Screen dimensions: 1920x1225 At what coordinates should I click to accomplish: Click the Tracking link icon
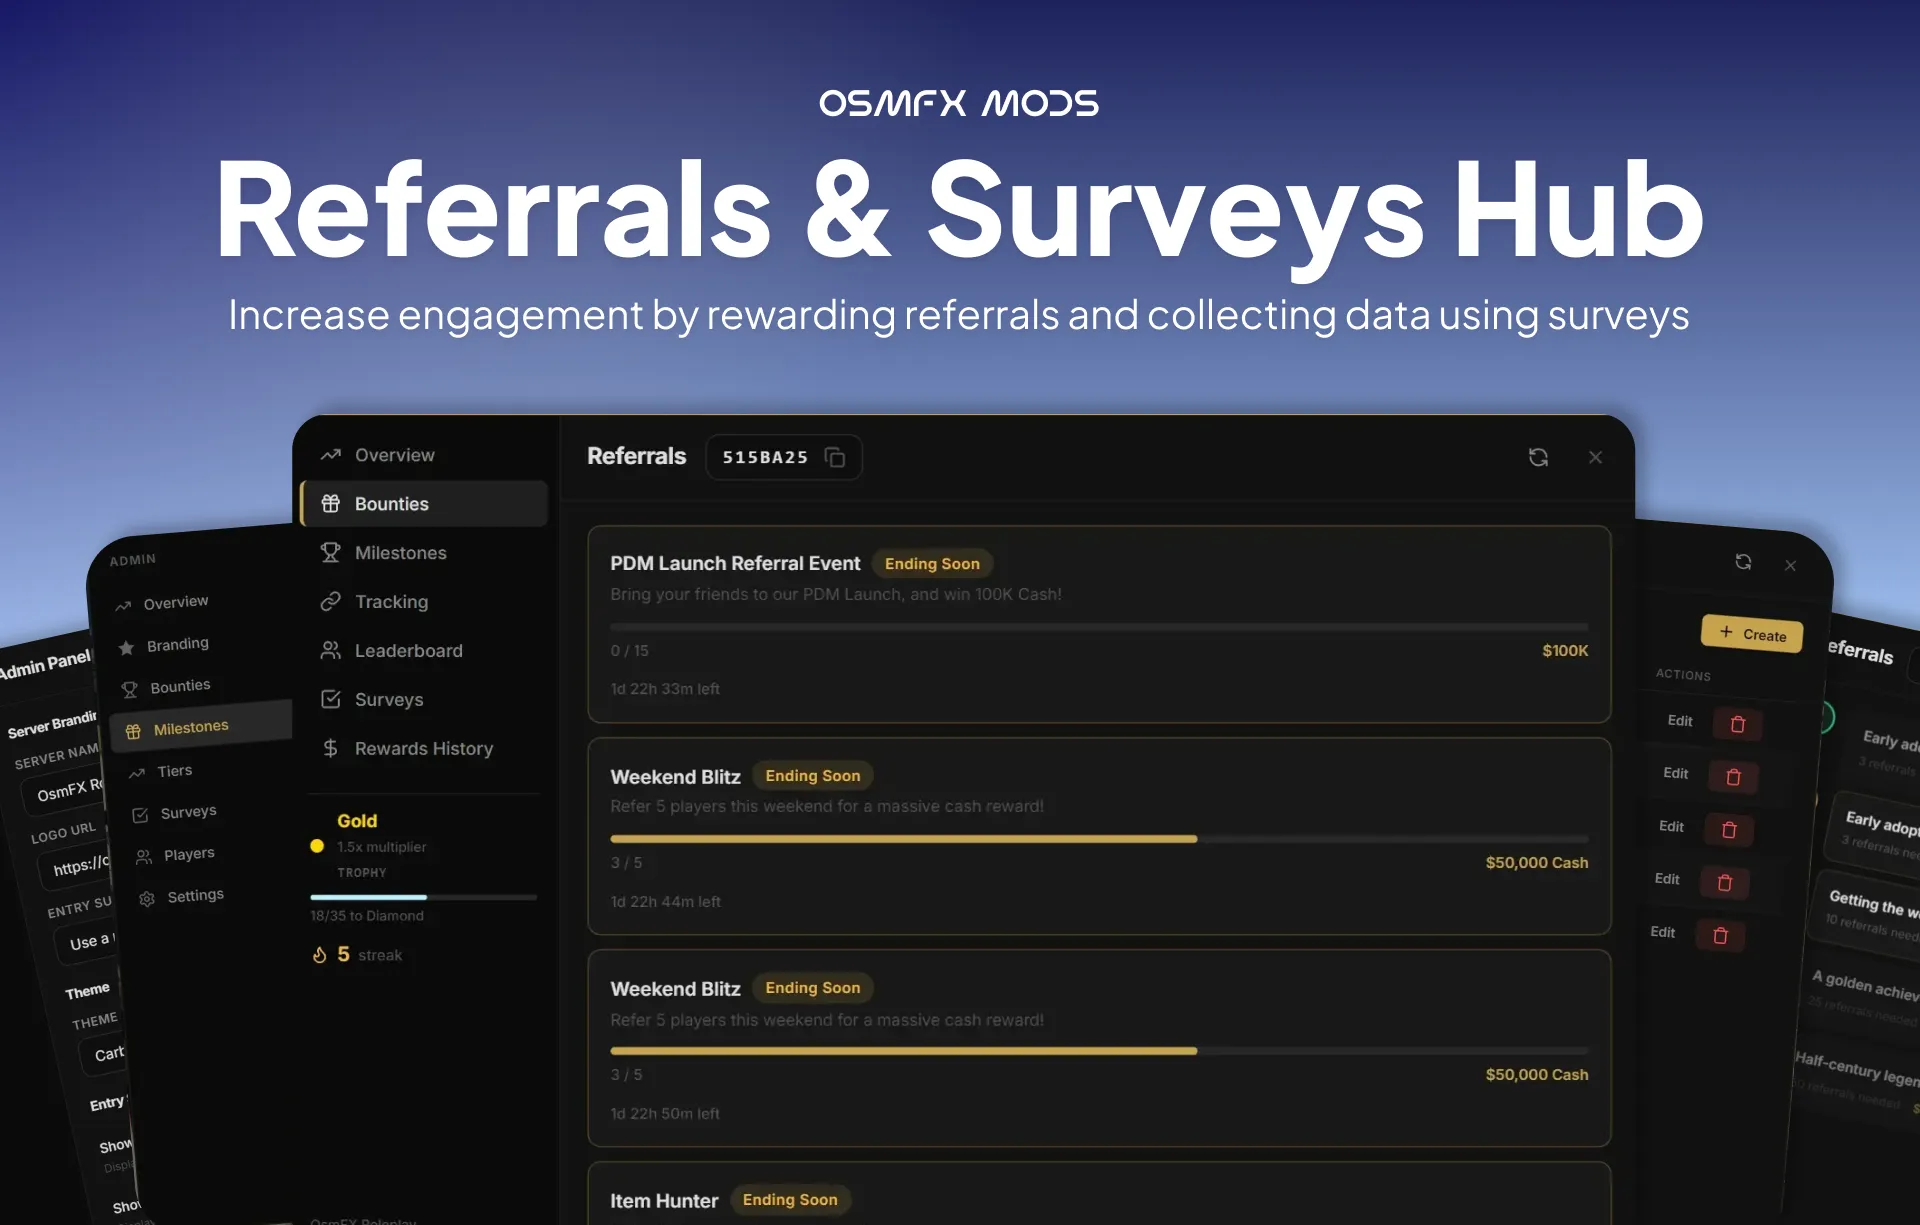pos(331,602)
